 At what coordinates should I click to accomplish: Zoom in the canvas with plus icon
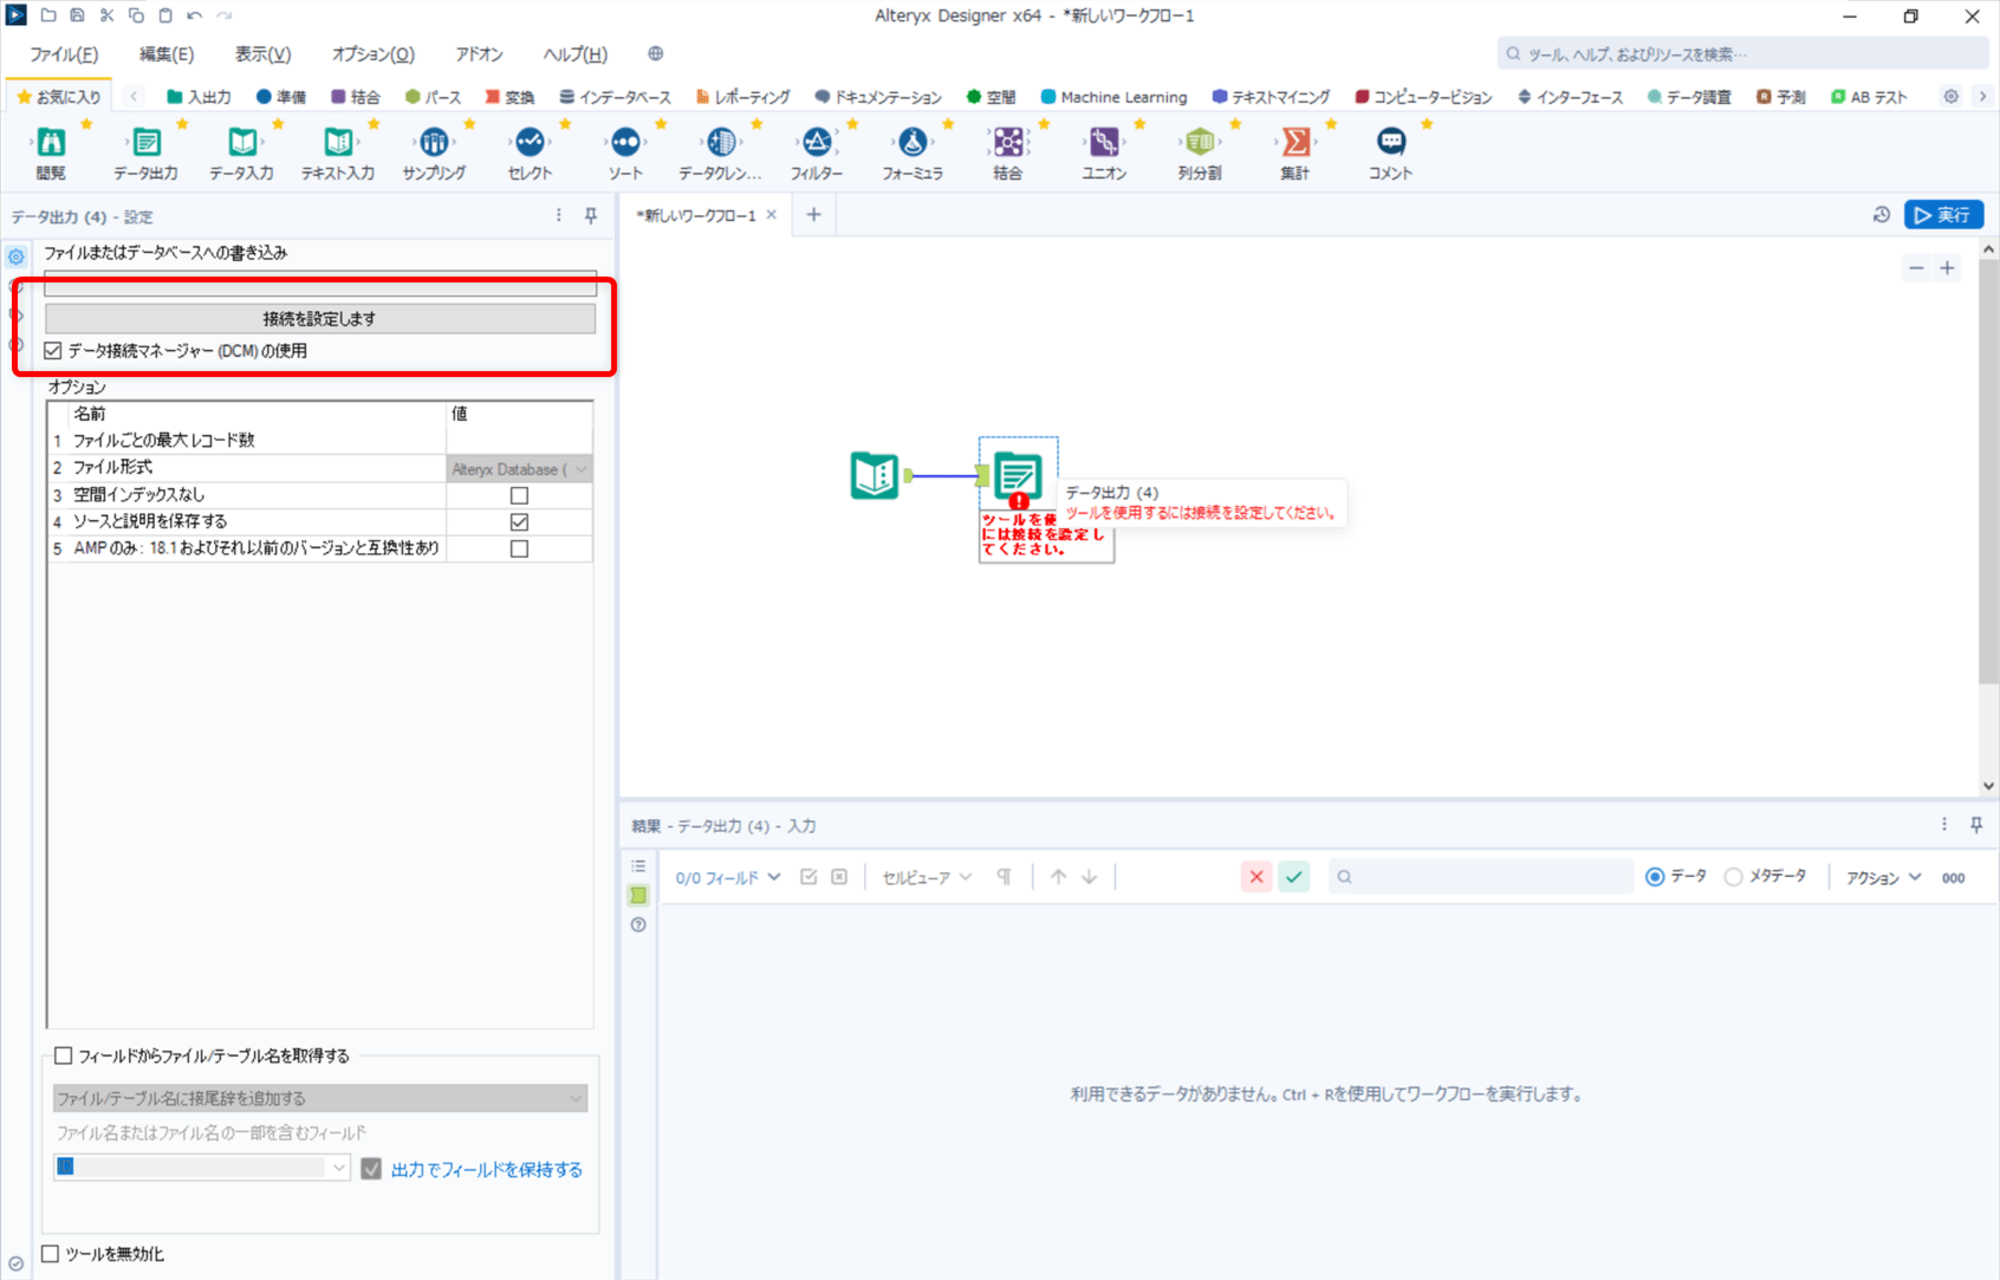pos(1947,268)
